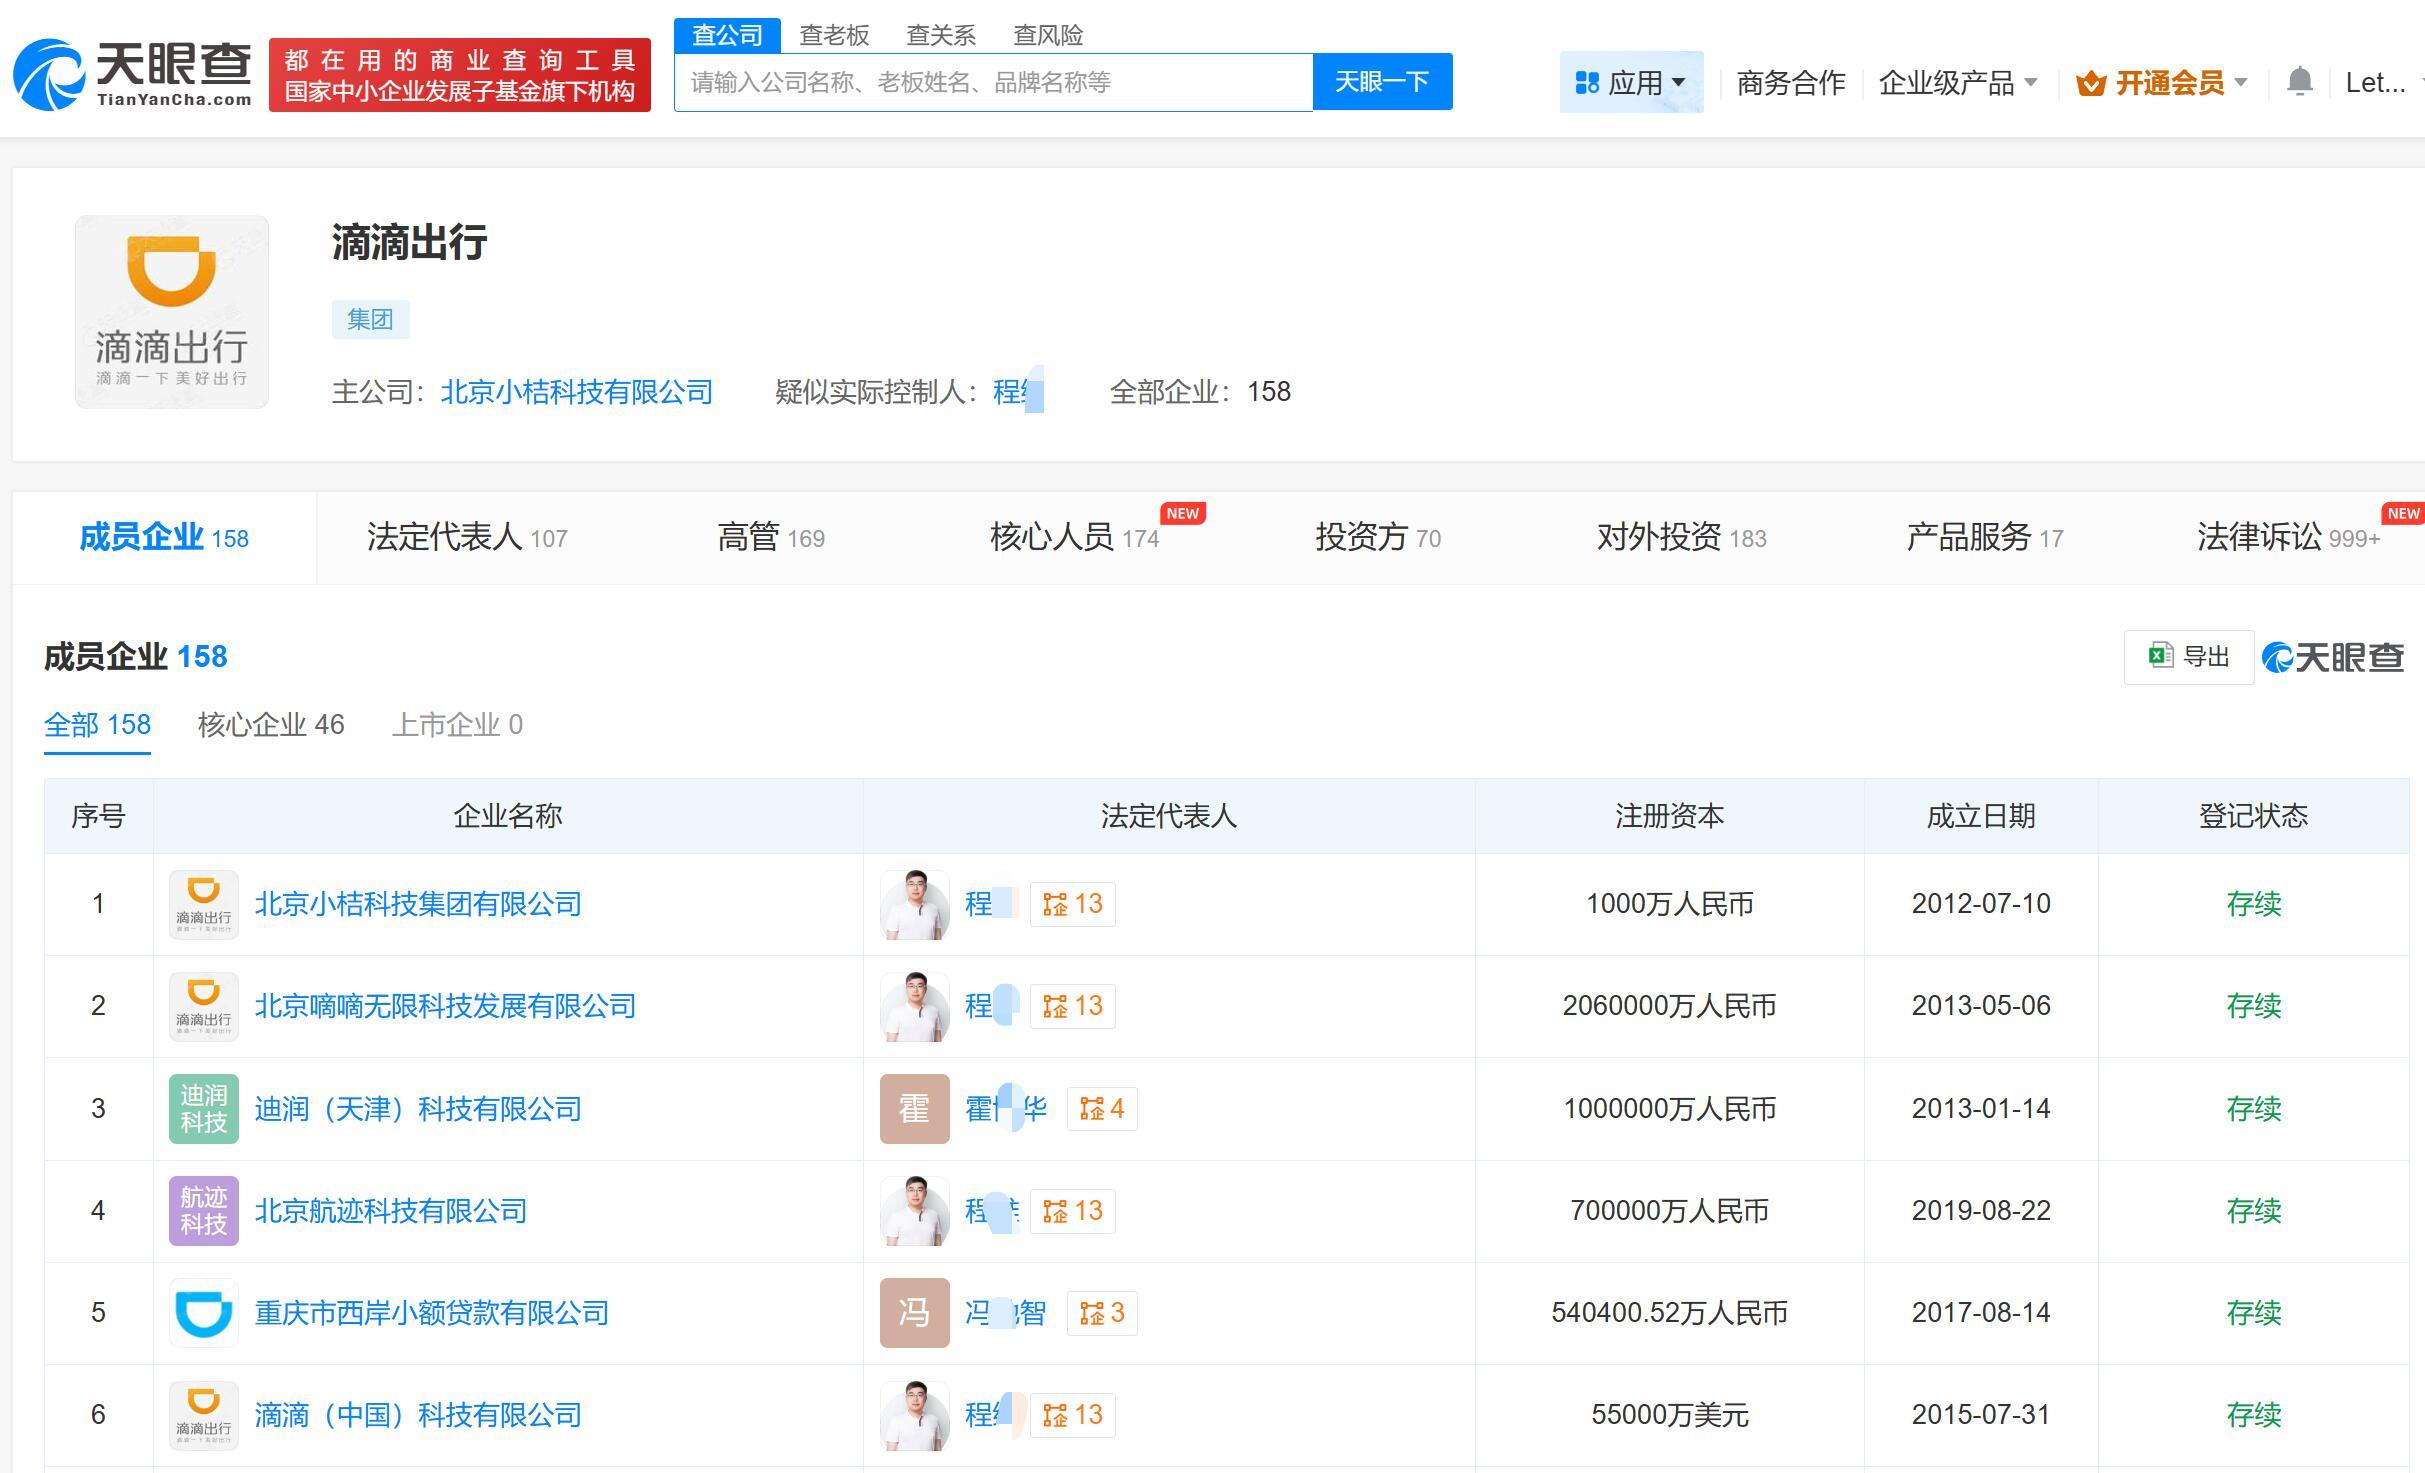
Task: Switch to the 法律诉讼 999+ tab
Action: [2288, 538]
